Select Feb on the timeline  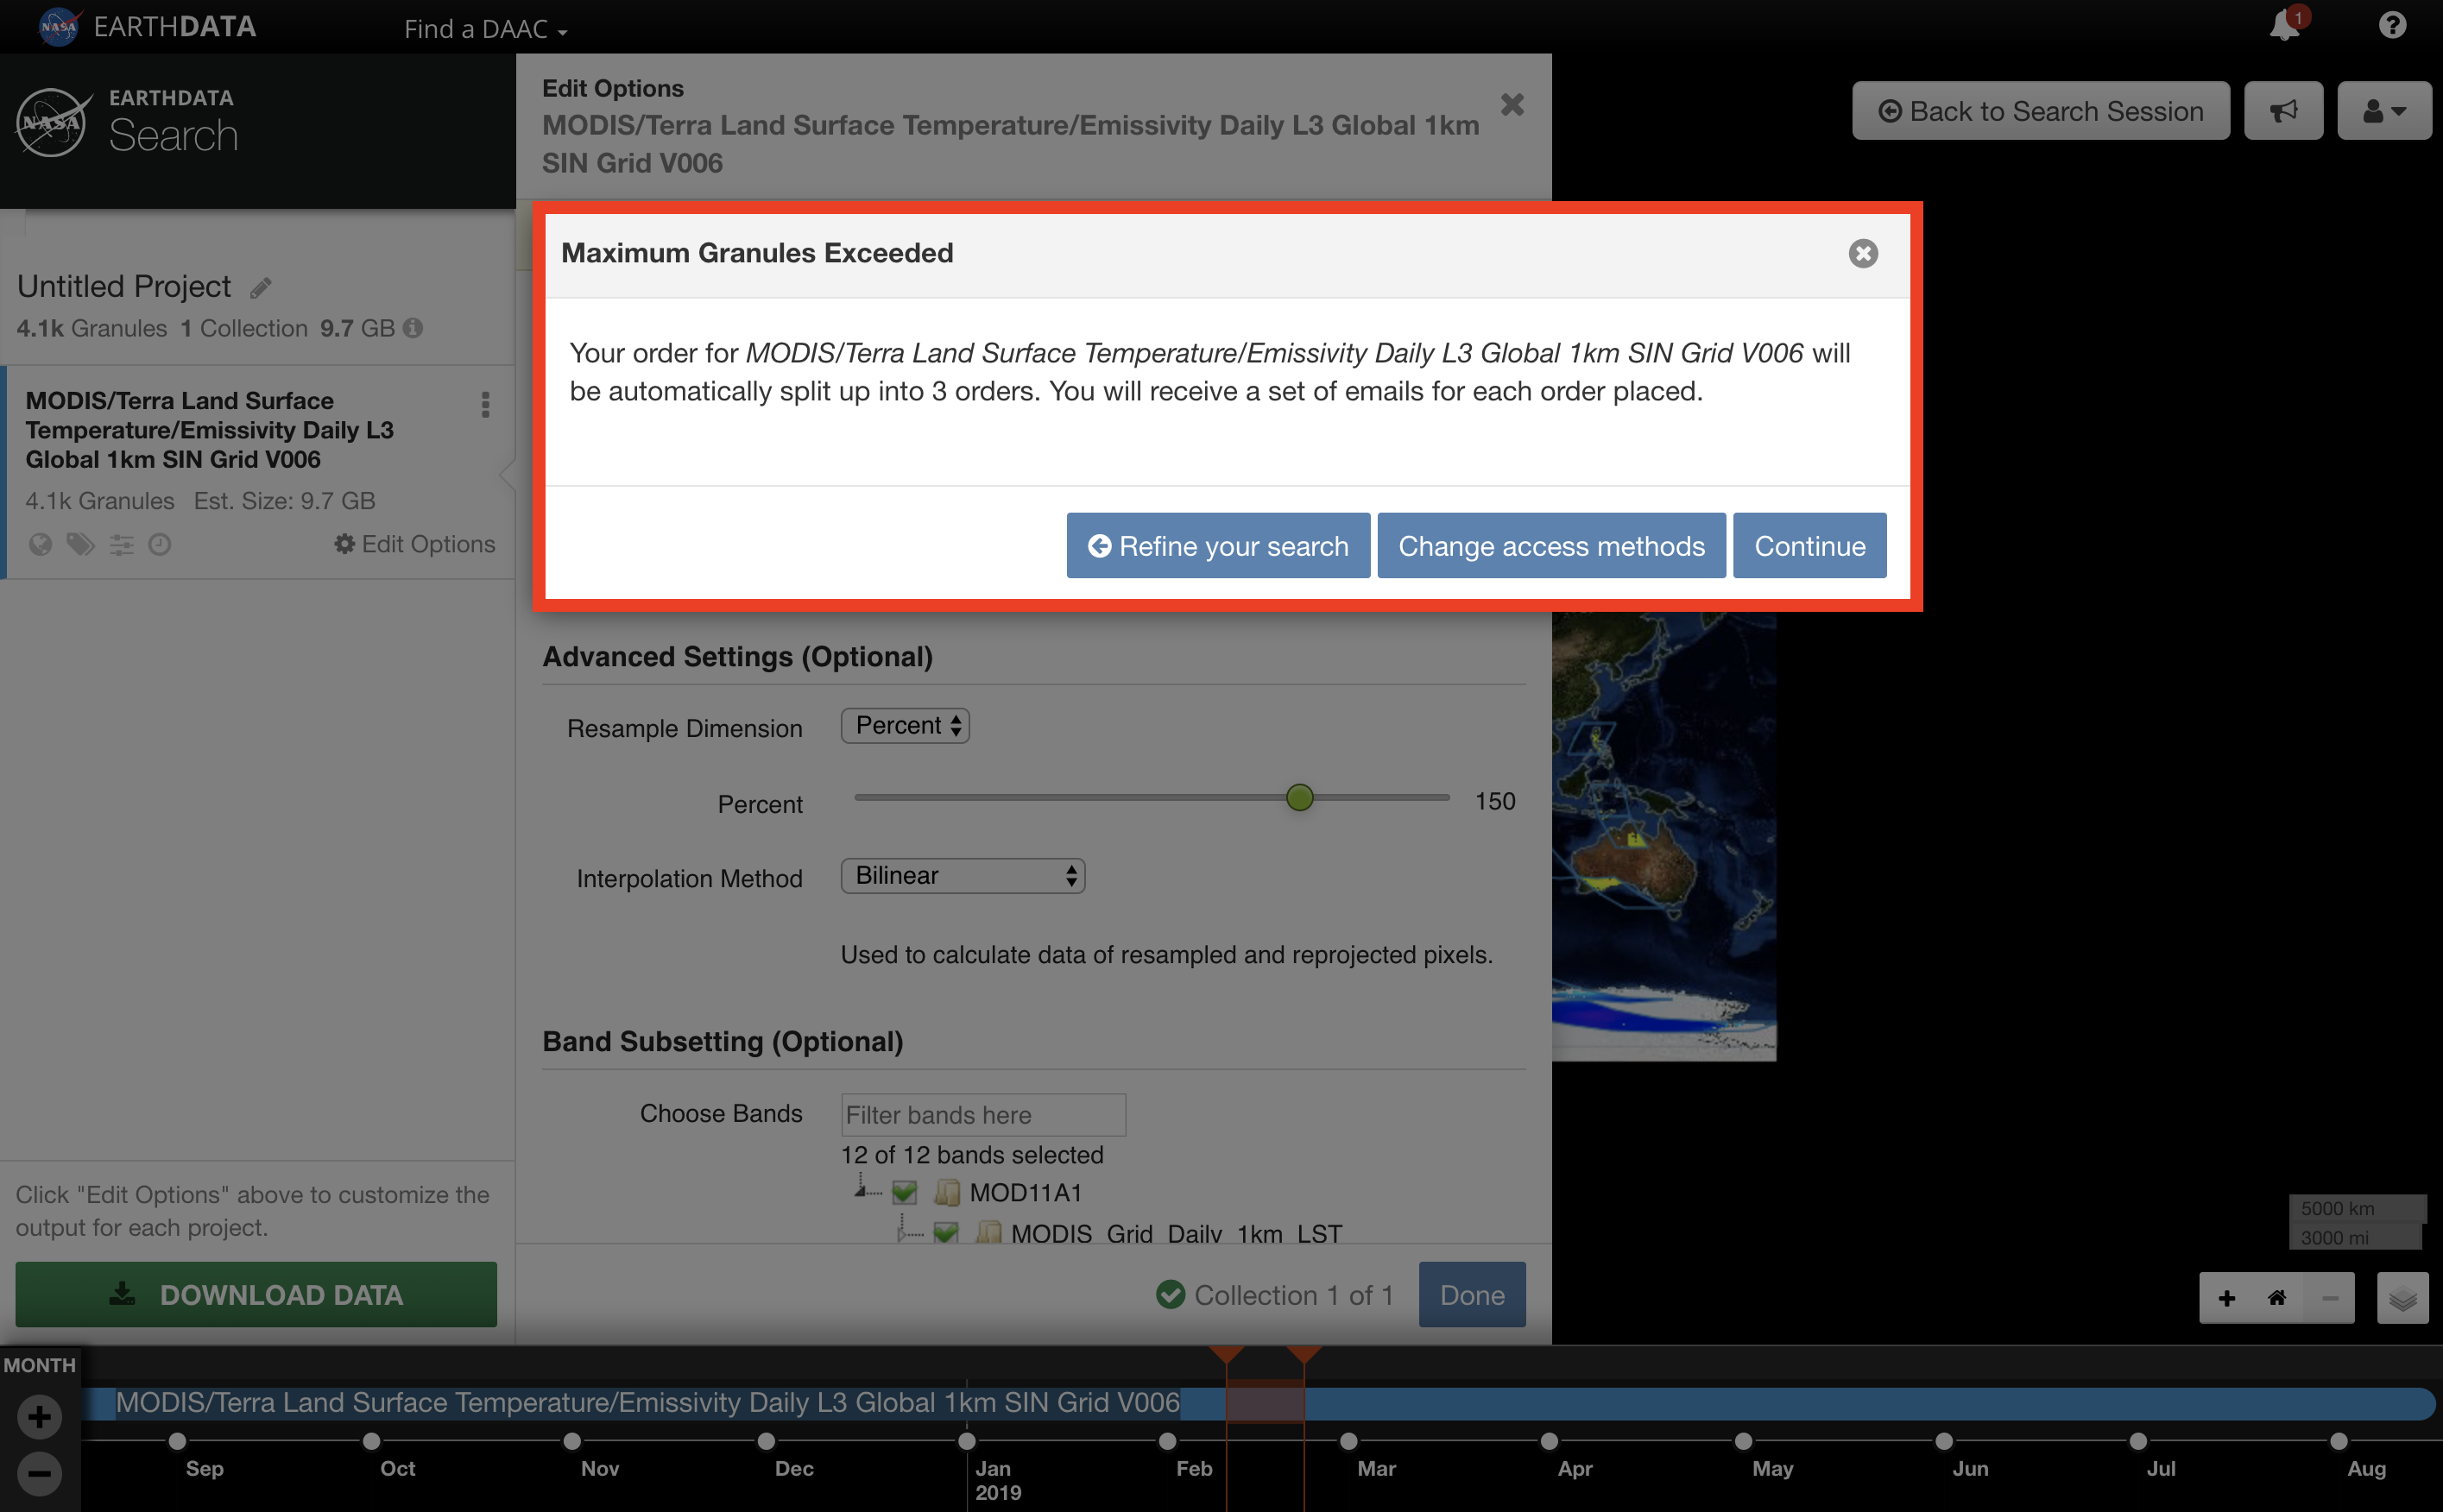(x=1194, y=1468)
